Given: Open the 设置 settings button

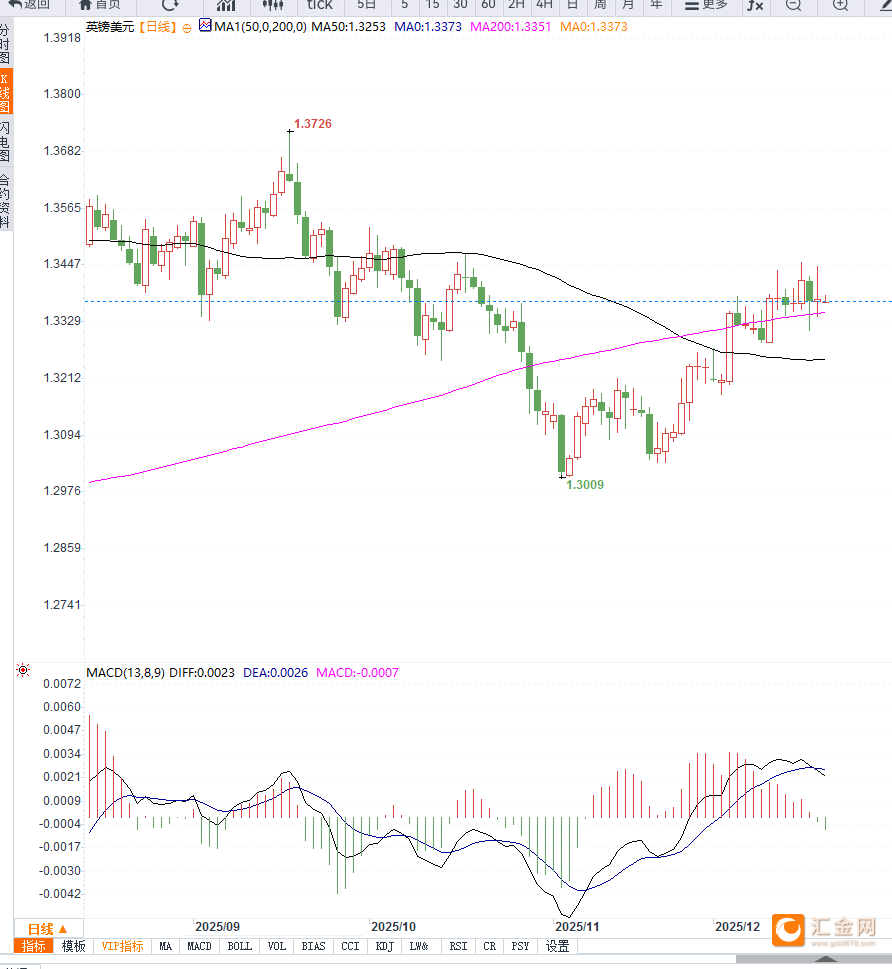Looking at the screenshot, I should 557,946.
